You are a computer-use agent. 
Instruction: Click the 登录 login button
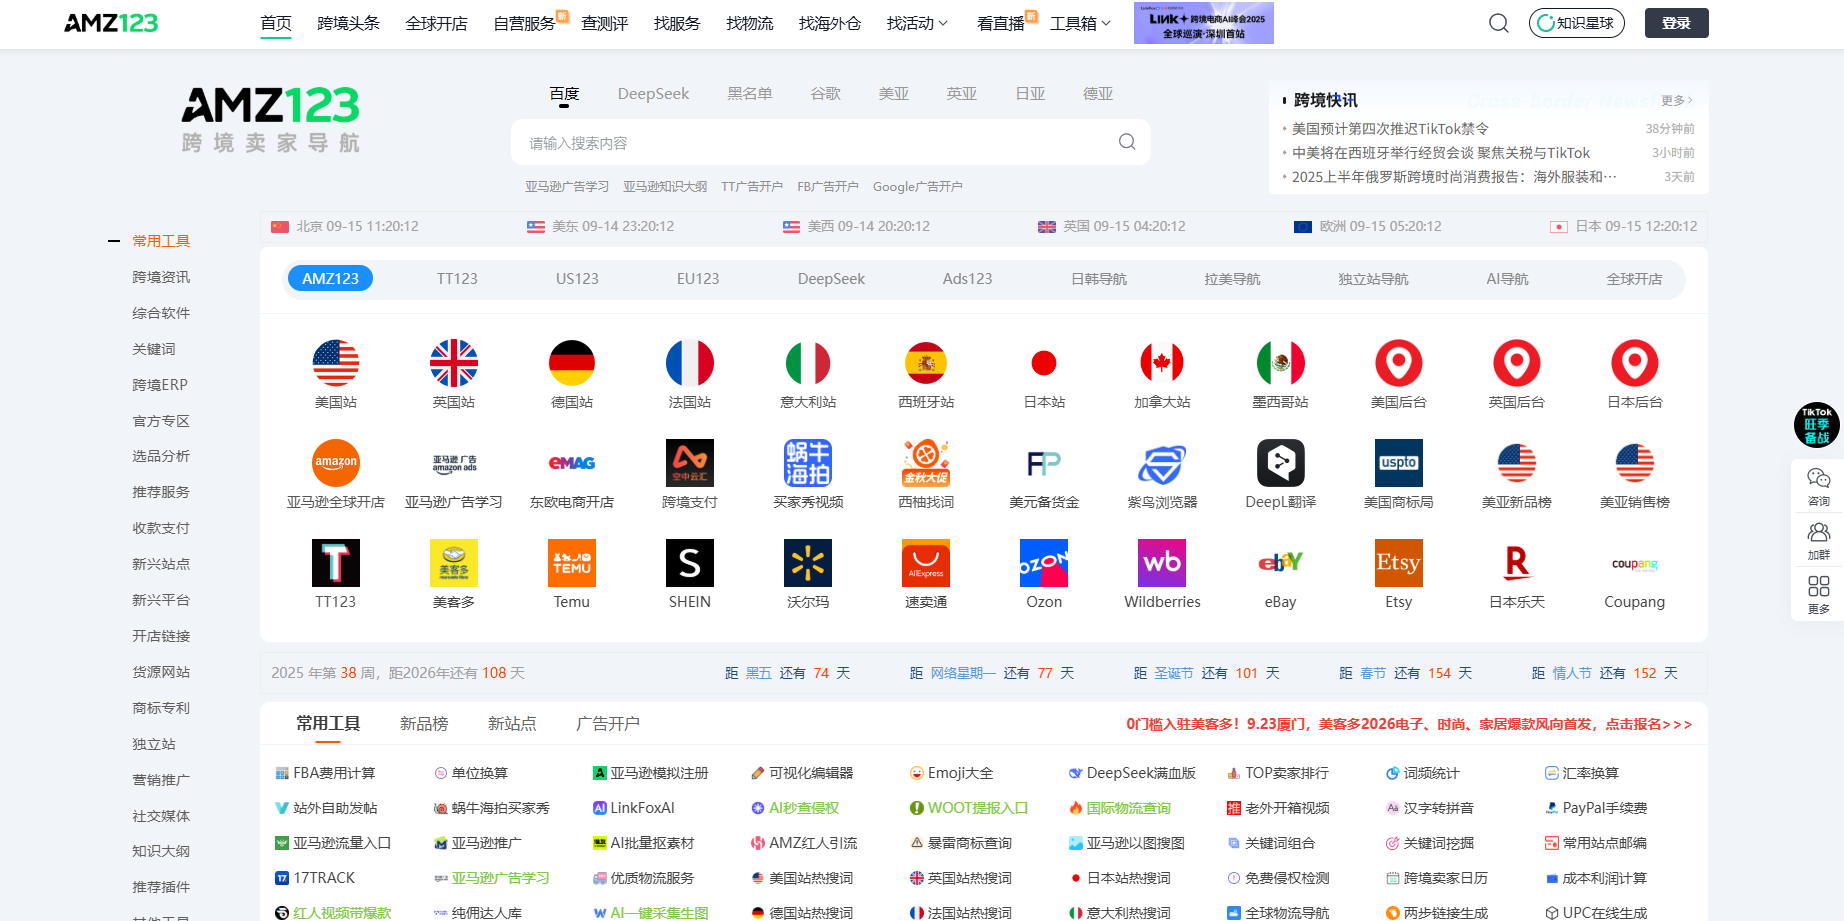click(1676, 23)
